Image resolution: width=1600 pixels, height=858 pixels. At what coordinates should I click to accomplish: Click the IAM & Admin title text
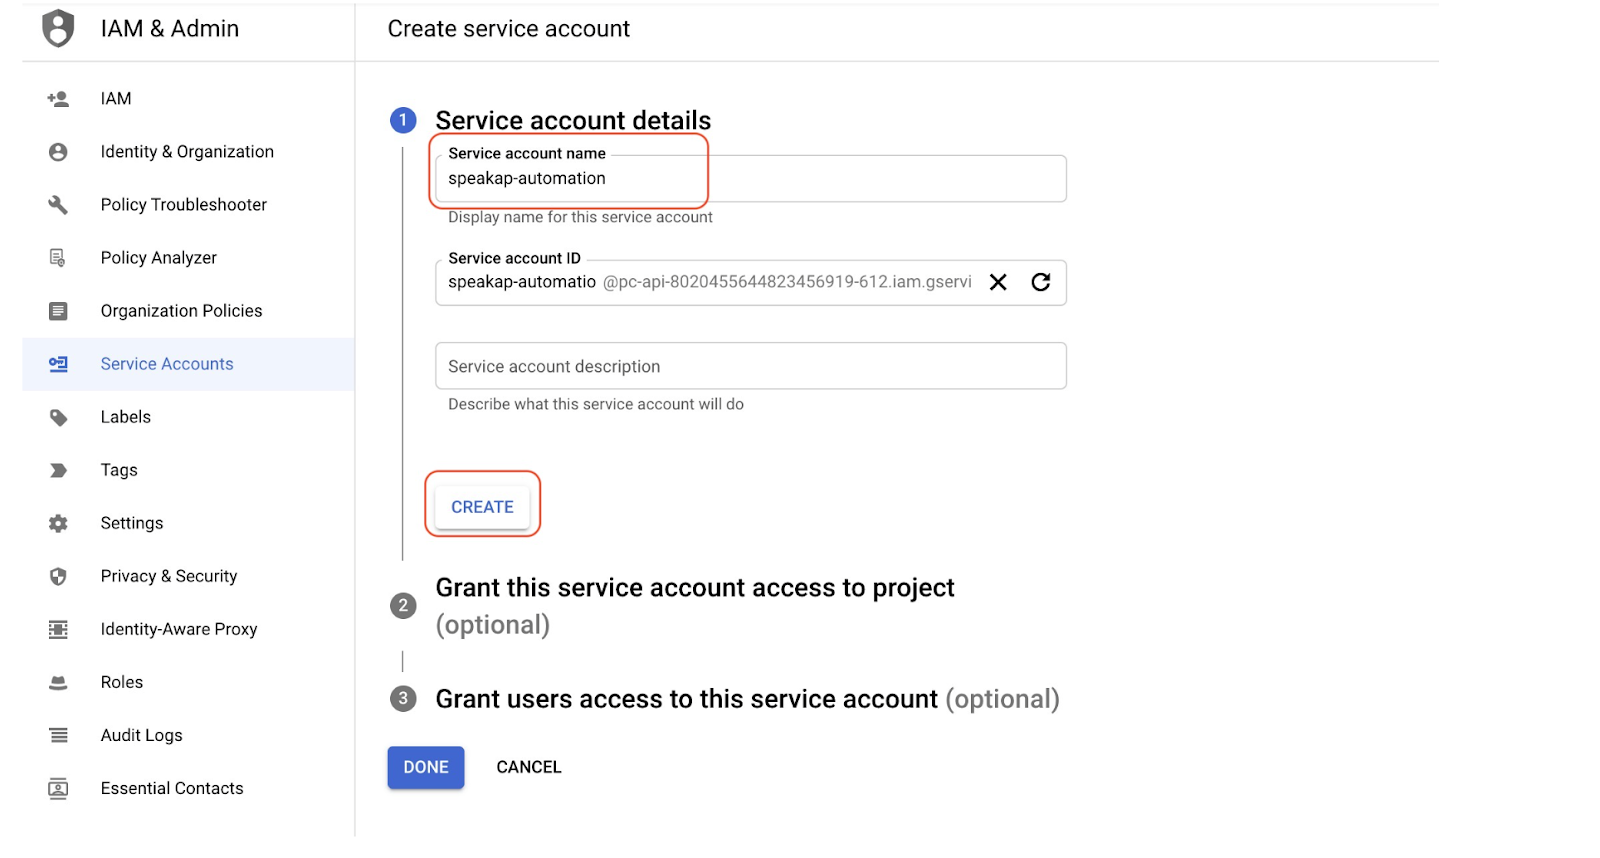(x=170, y=29)
